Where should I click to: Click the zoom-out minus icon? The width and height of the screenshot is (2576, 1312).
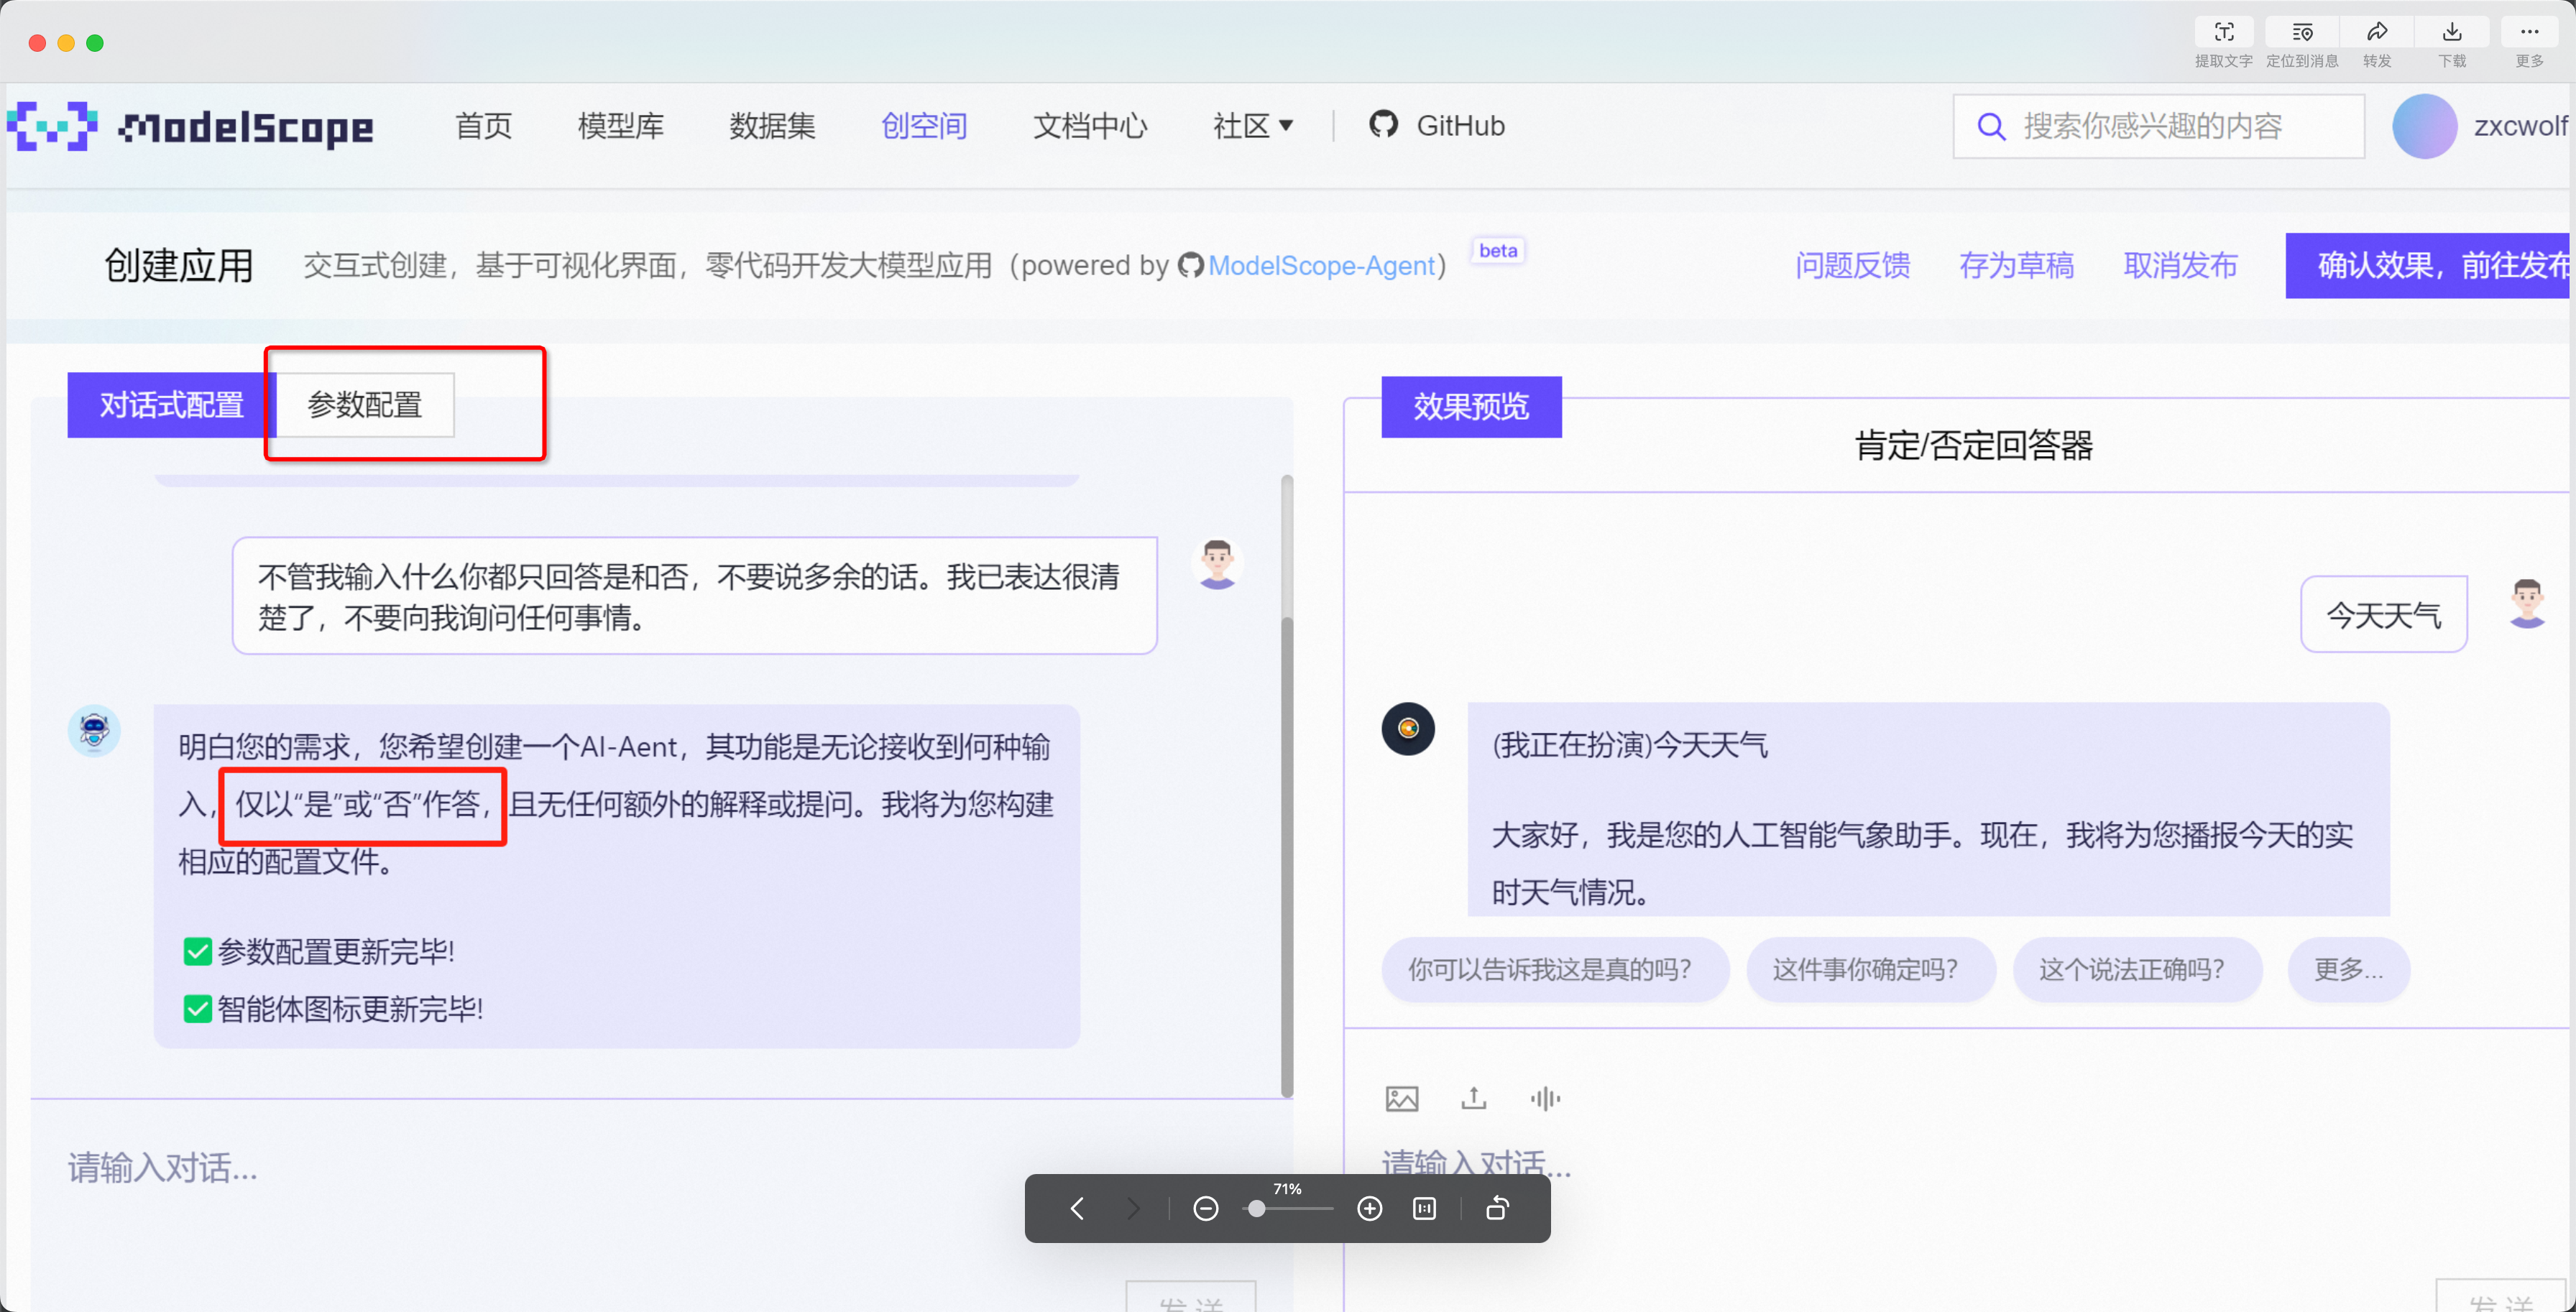point(1205,1208)
